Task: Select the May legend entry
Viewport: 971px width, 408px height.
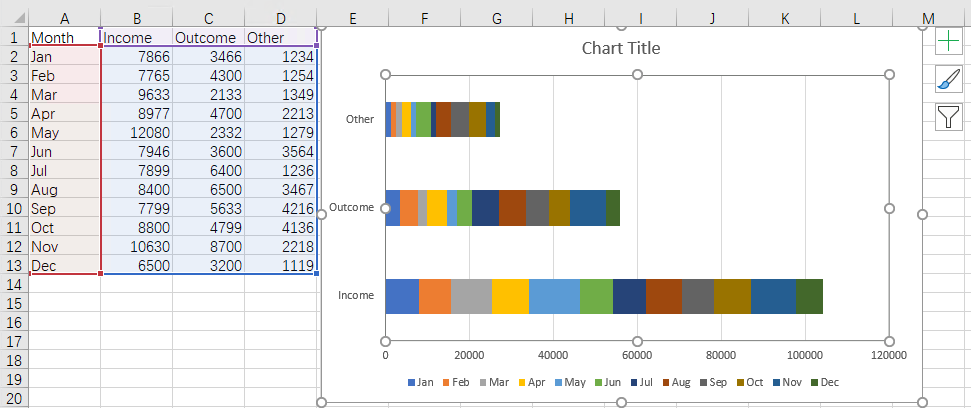Action: pos(570,383)
